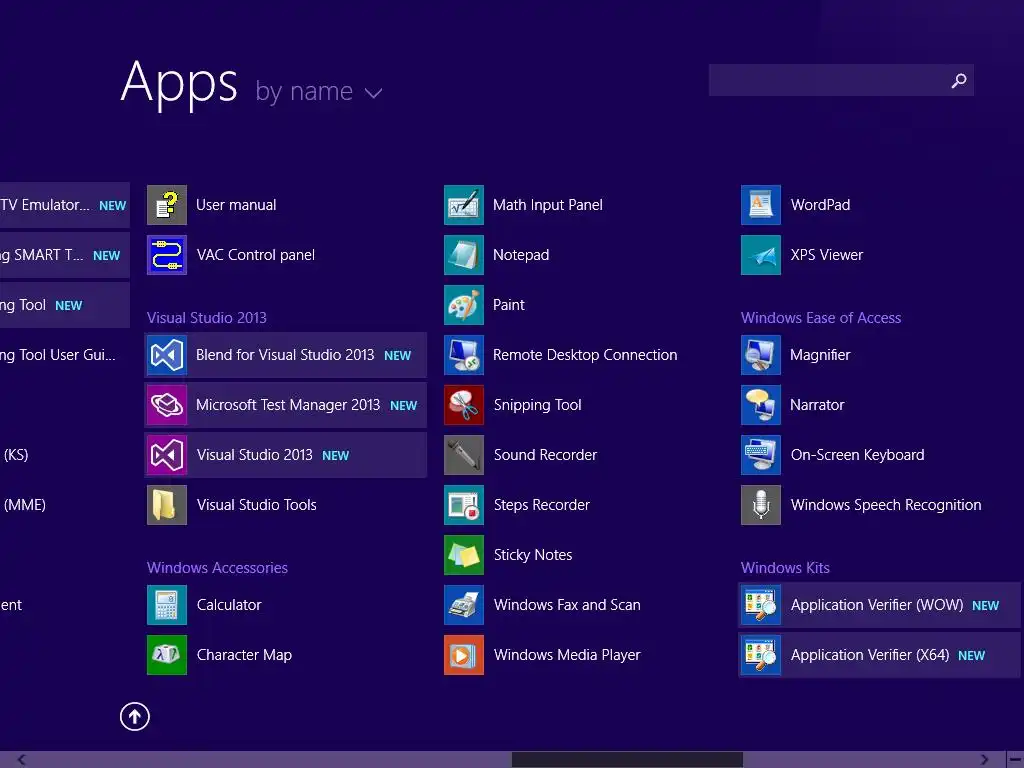1024x768 pixels.
Task: Click the magnifying glass search button
Action: tap(959, 80)
